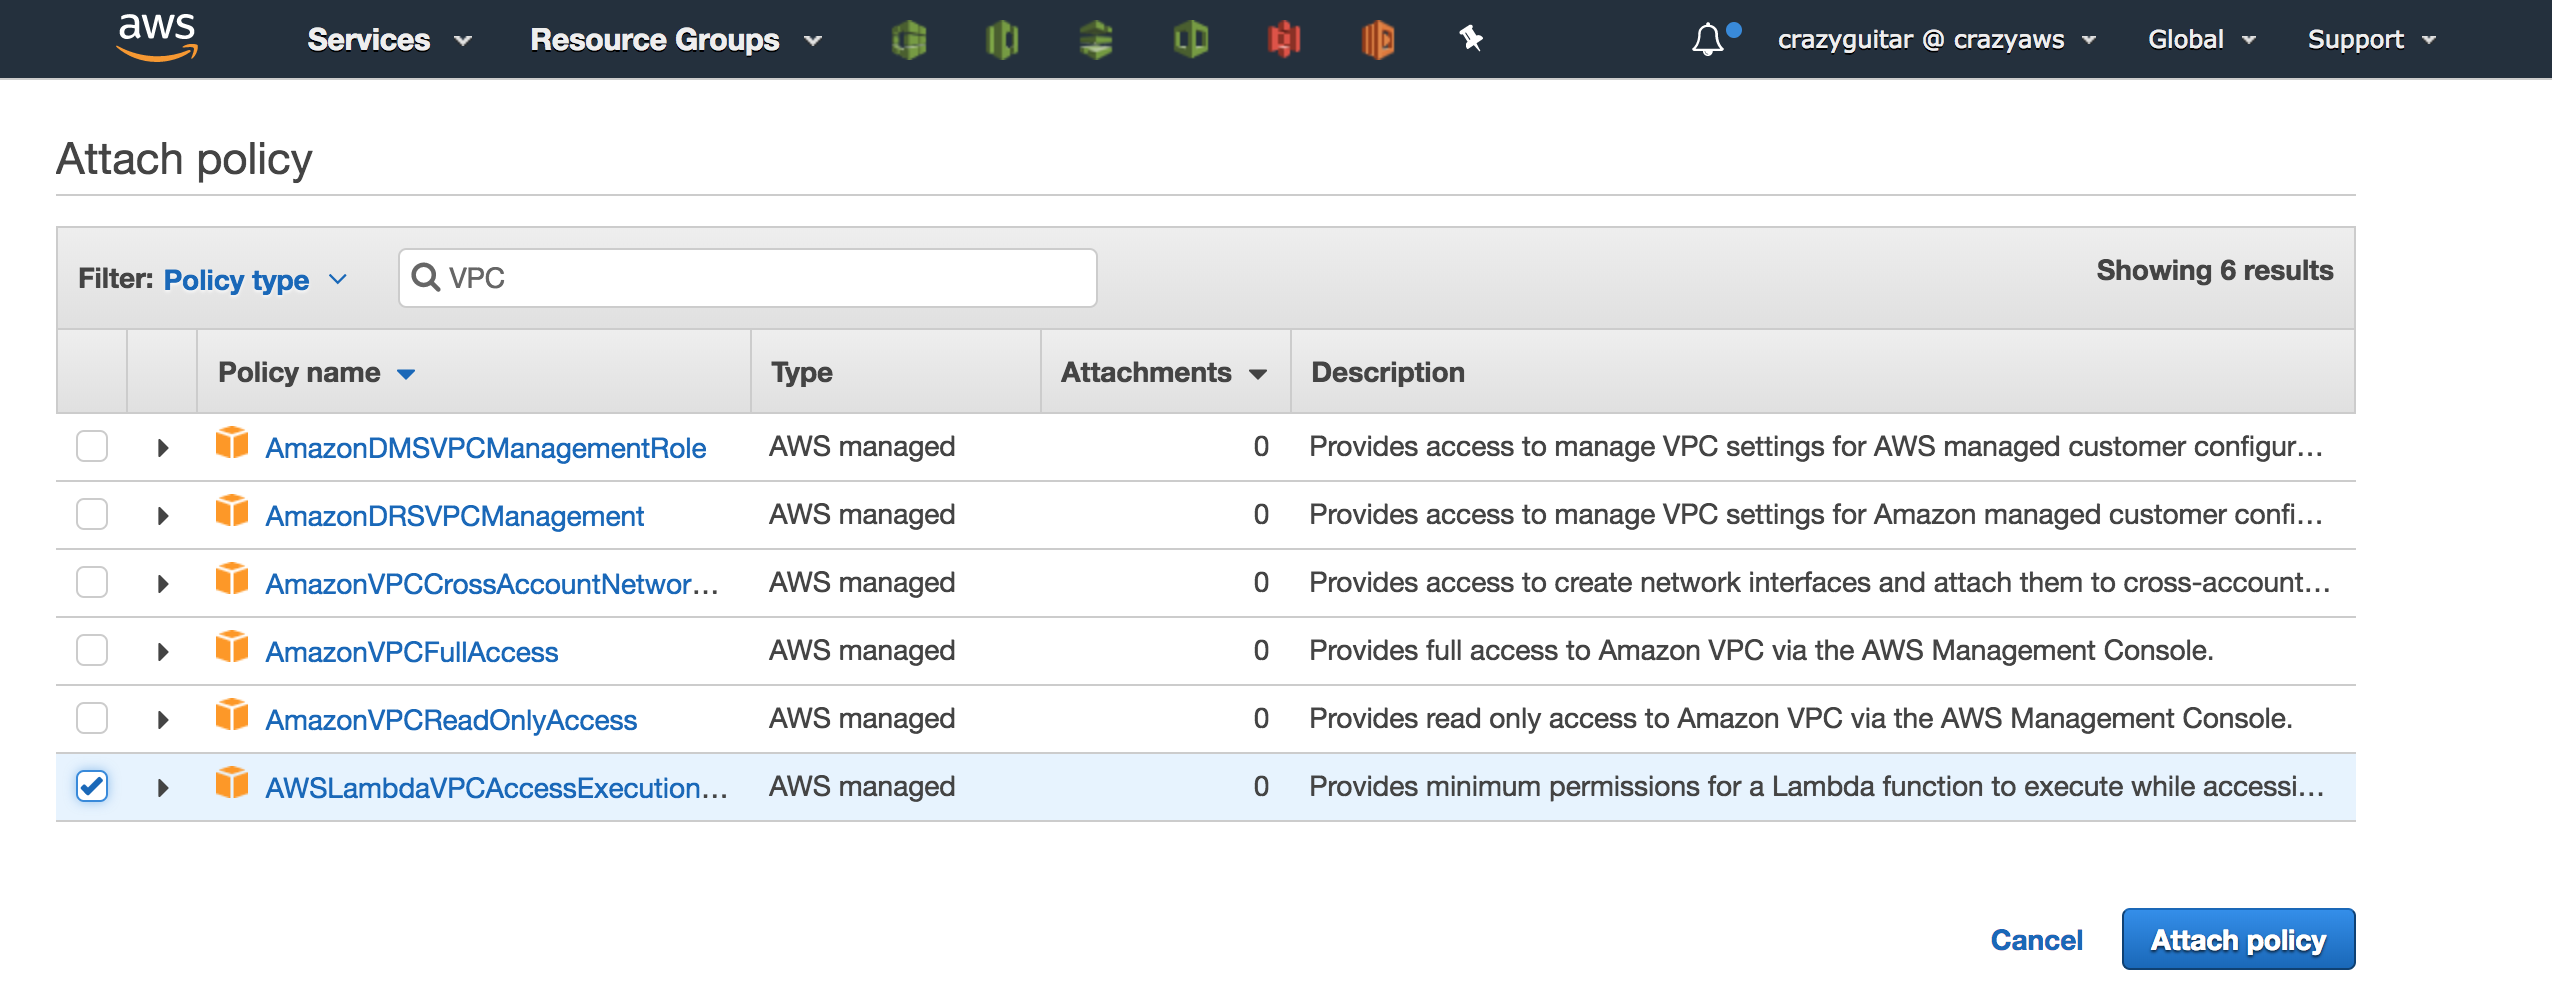Open the orange service shortcut icon

coord(1380,39)
